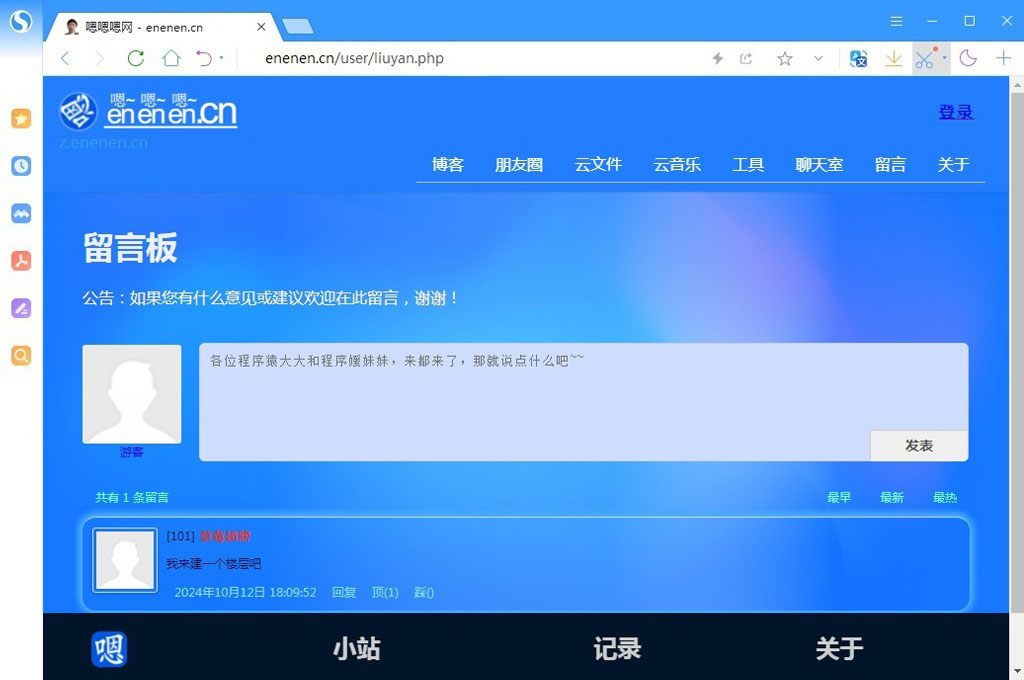This screenshot has height=680, width=1024.
Task: Open the downloads icon
Action: point(893,59)
